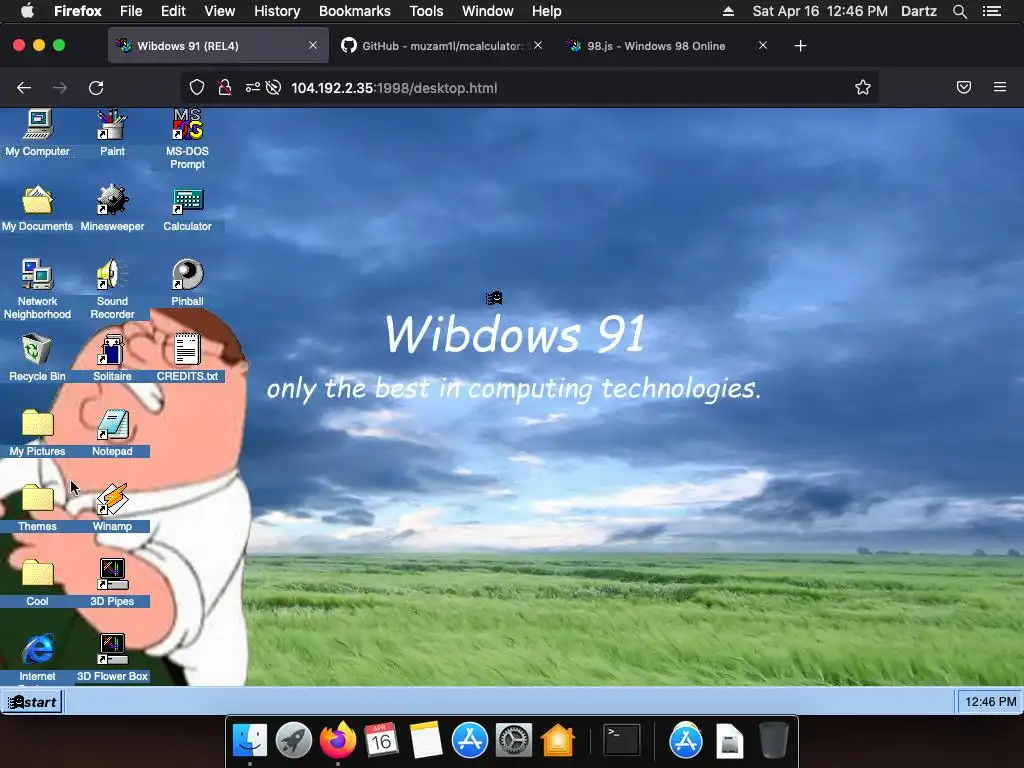The image size is (1024, 768).
Task: Open Spotlight search in the menu bar
Action: point(959,11)
